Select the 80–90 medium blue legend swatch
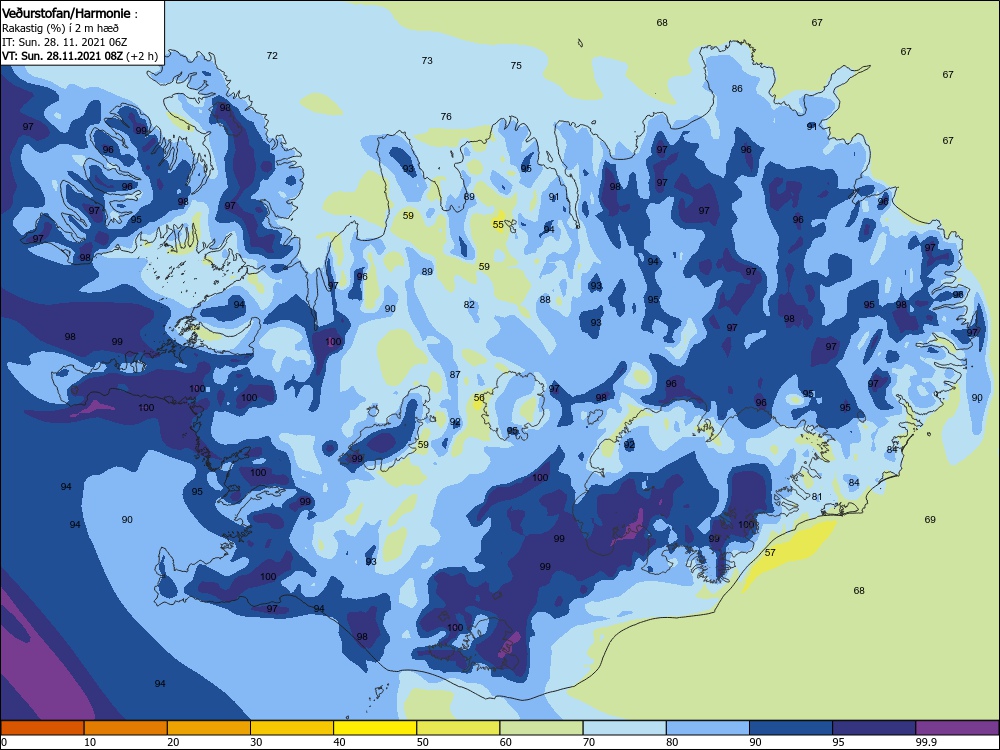The image size is (1000, 750). pyautogui.click(x=708, y=728)
